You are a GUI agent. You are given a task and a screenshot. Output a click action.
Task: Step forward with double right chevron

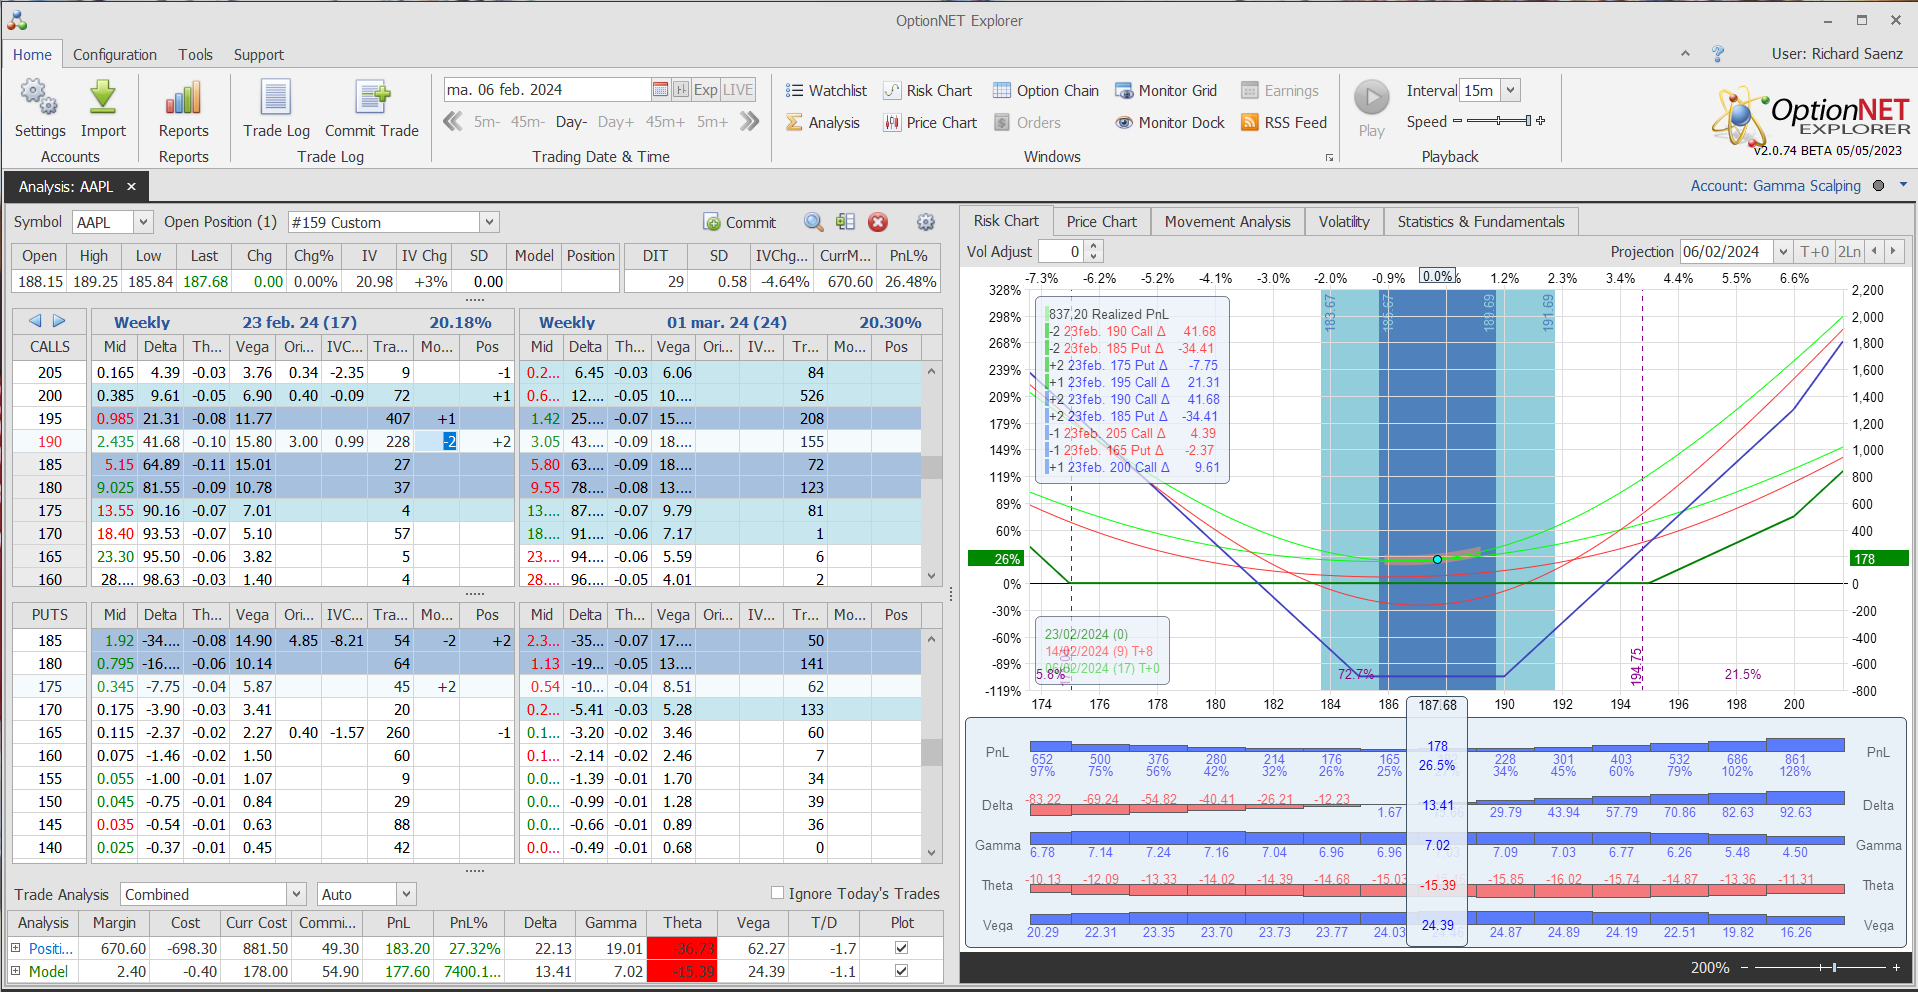pyautogui.click(x=750, y=122)
